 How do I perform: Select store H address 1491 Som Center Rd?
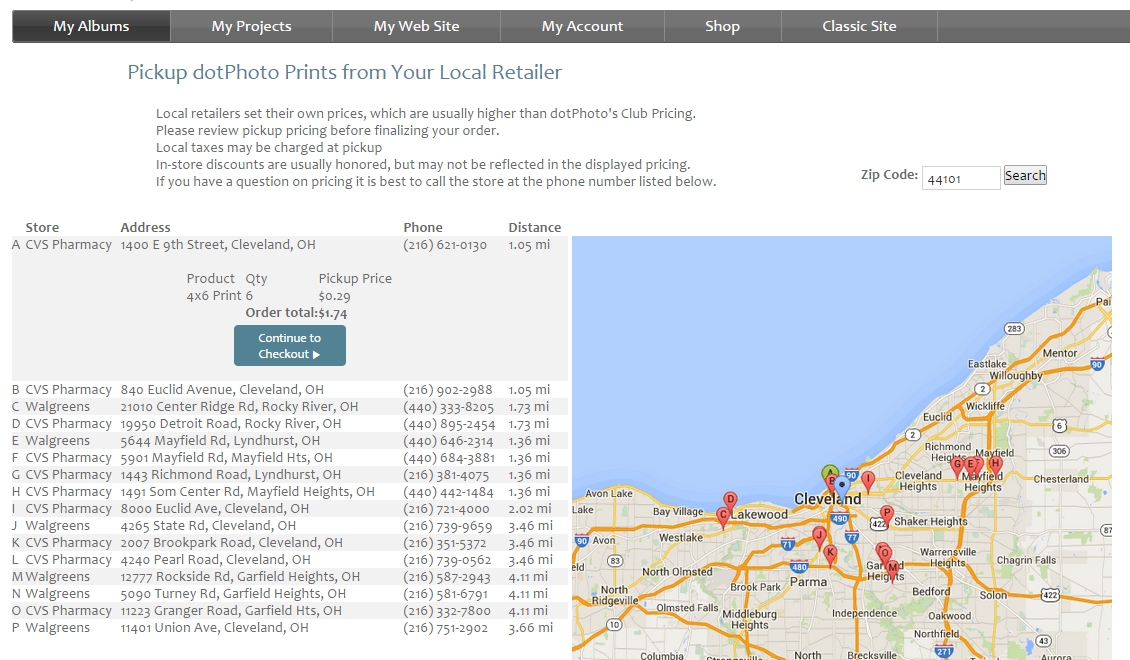[x=247, y=491]
